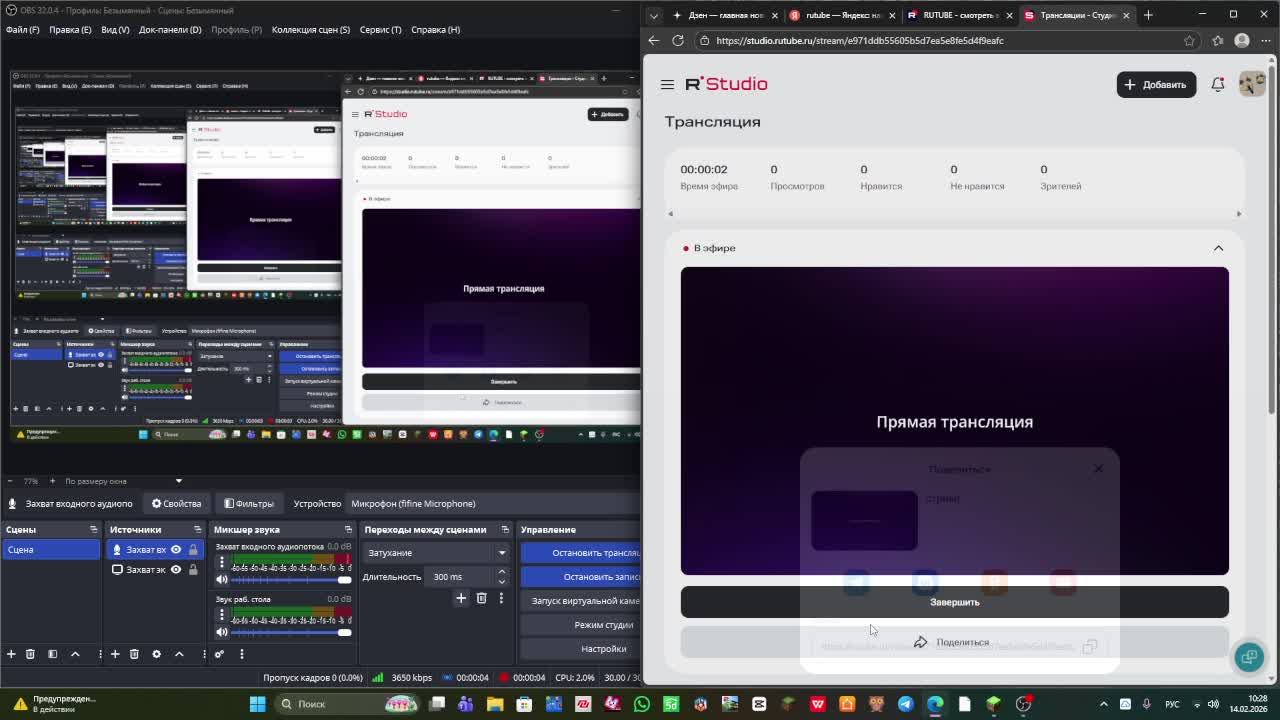The width and height of the screenshot is (1280, 720).
Task: Open browser tab list dropdown arrow
Action: tap(654, 15)
